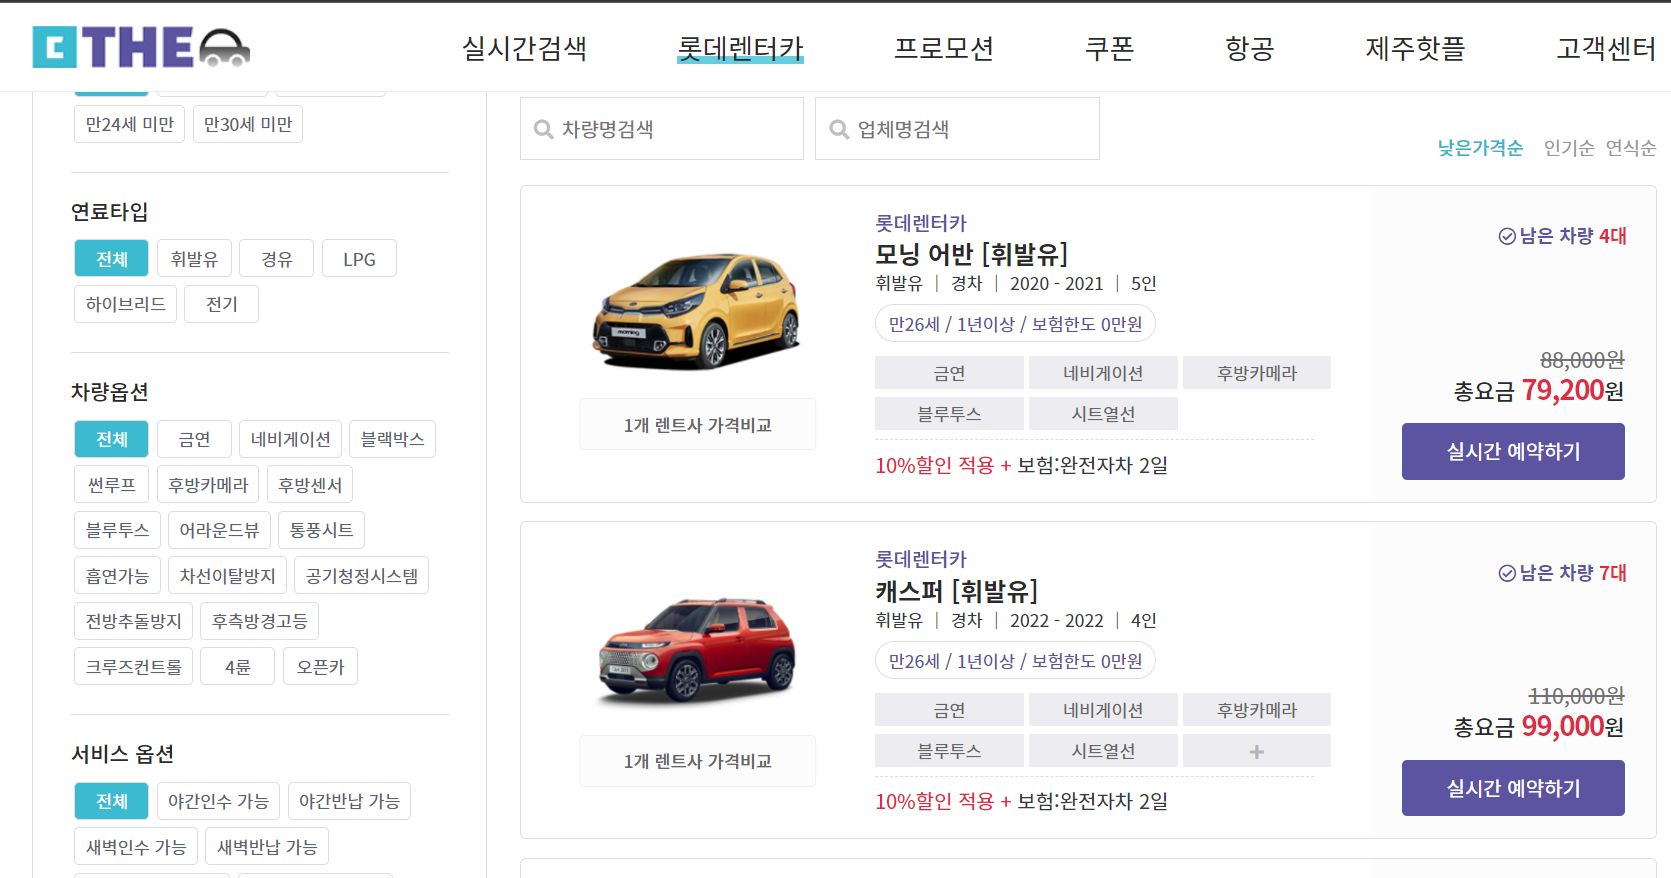Image resolution: width=1671 pixels, height=878 pixels.
Task: Filter fuel type by 경유
Action: click(x=277, y=259)
